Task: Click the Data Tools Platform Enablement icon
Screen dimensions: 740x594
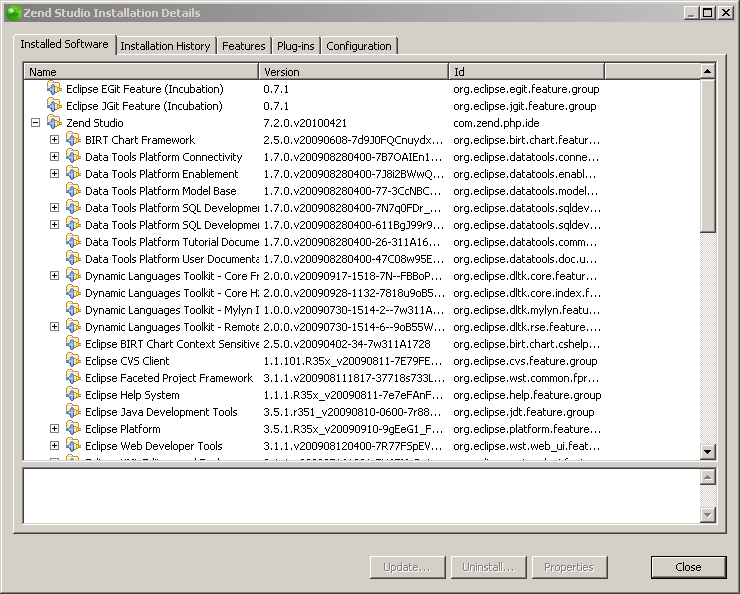Action: click(x=73, y=174)
